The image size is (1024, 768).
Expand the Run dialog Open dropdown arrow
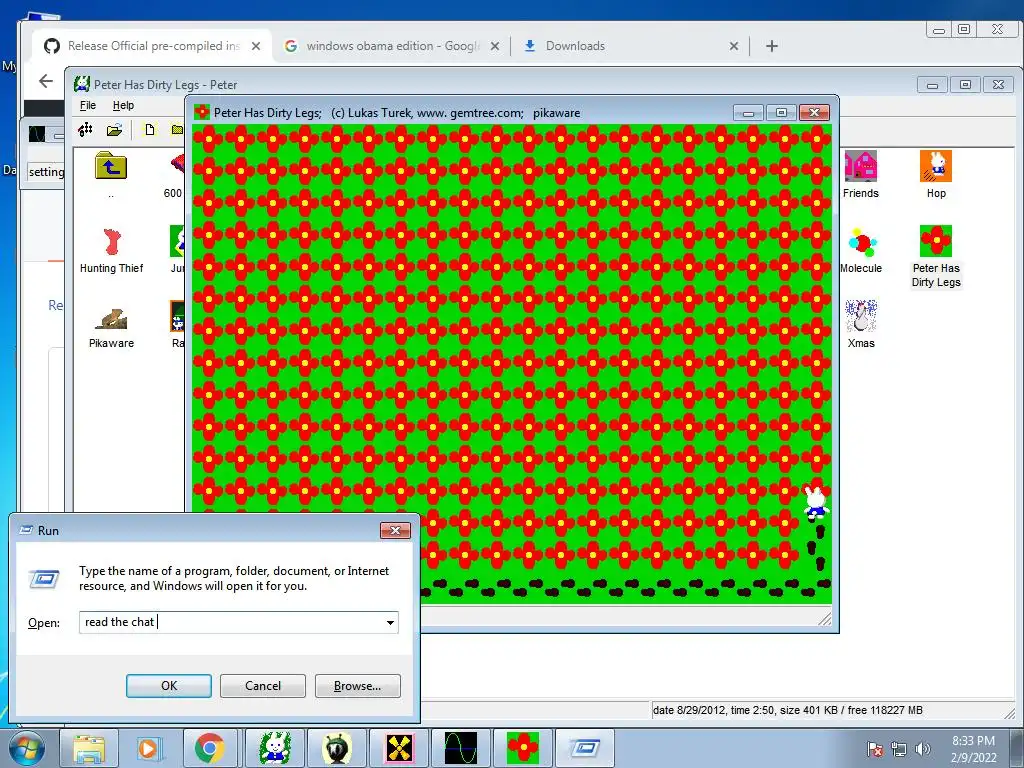pos(390,622)
